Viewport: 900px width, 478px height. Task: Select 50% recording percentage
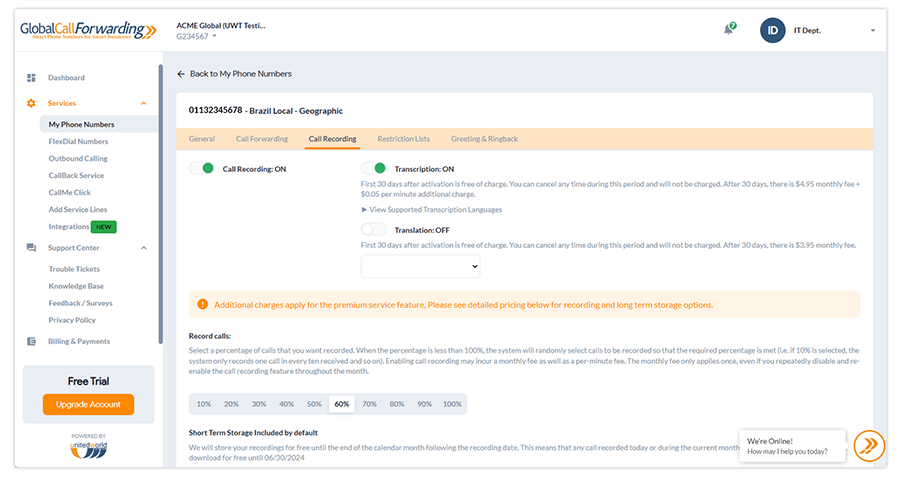[314, 404]
